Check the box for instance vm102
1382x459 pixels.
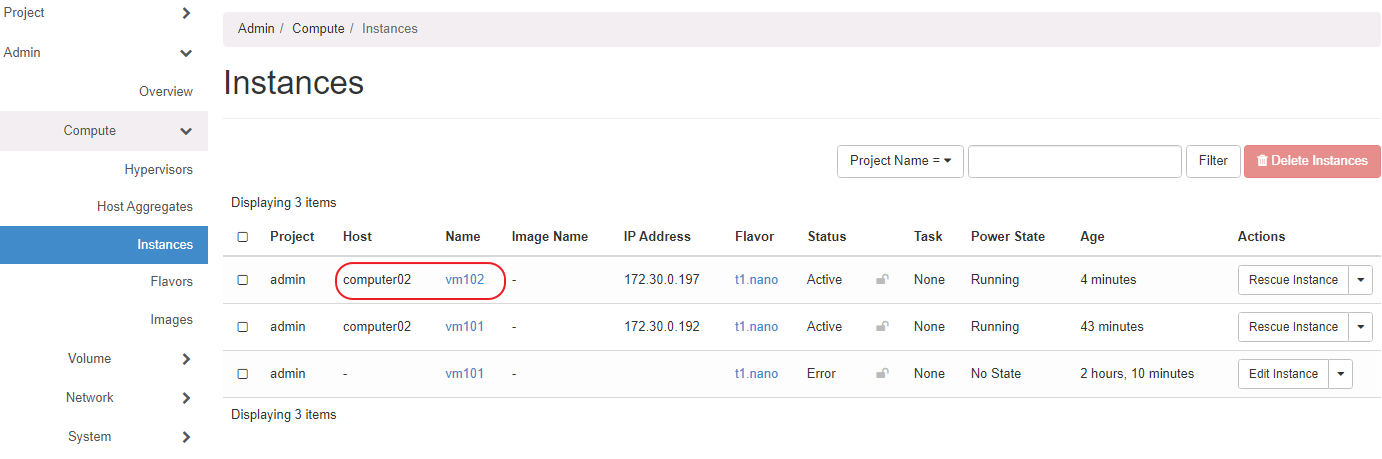[243, 280]
